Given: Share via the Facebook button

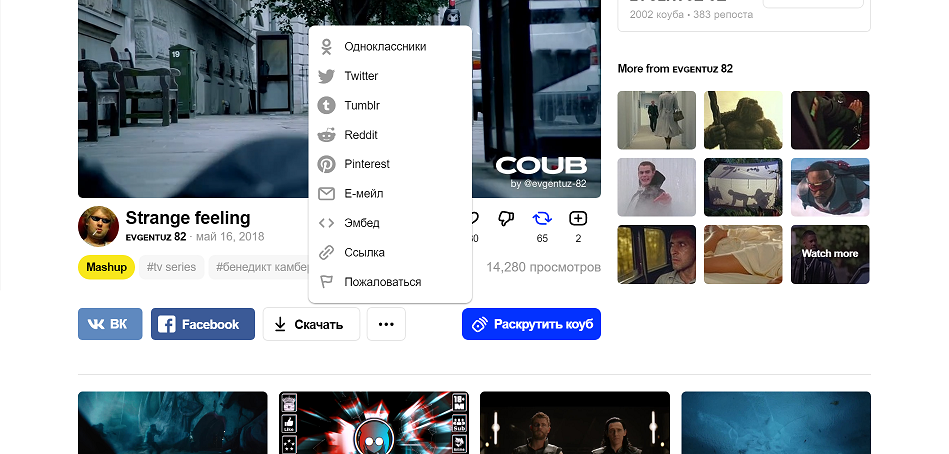Looking at the screenshot, I should (203, 324).
